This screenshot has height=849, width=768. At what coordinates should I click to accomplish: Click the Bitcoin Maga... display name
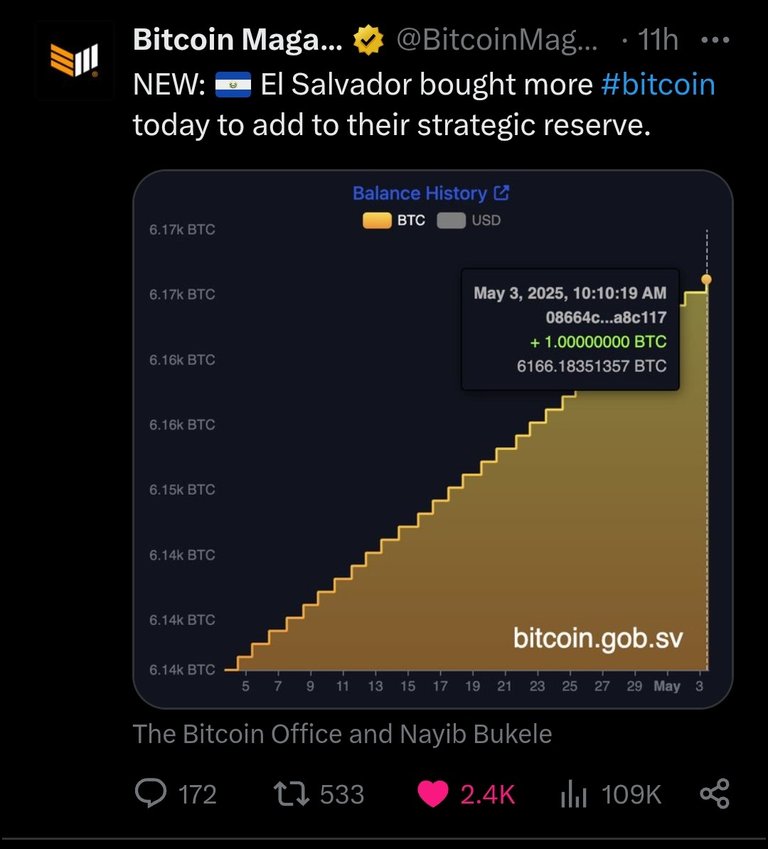pos(238,40)
